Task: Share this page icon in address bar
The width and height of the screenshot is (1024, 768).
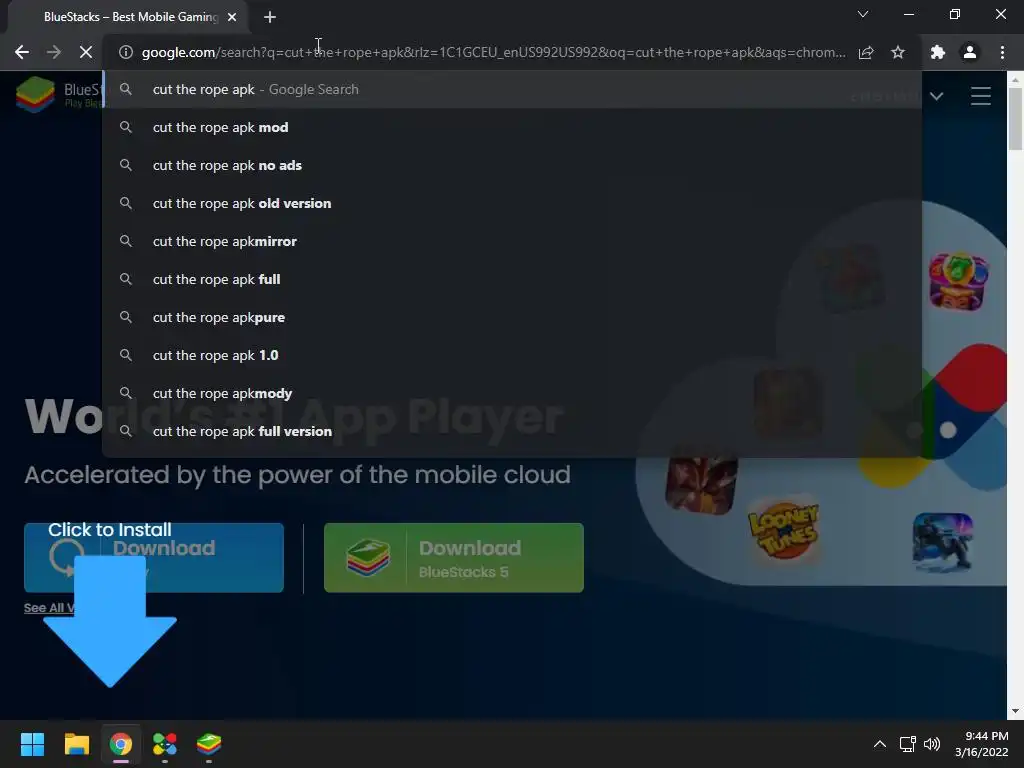Action: (x=866, y=52)
